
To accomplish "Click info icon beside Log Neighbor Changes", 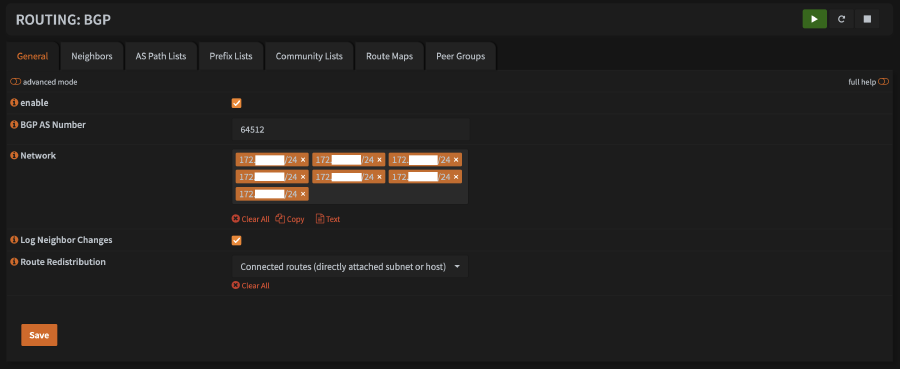I will [14, 240].
